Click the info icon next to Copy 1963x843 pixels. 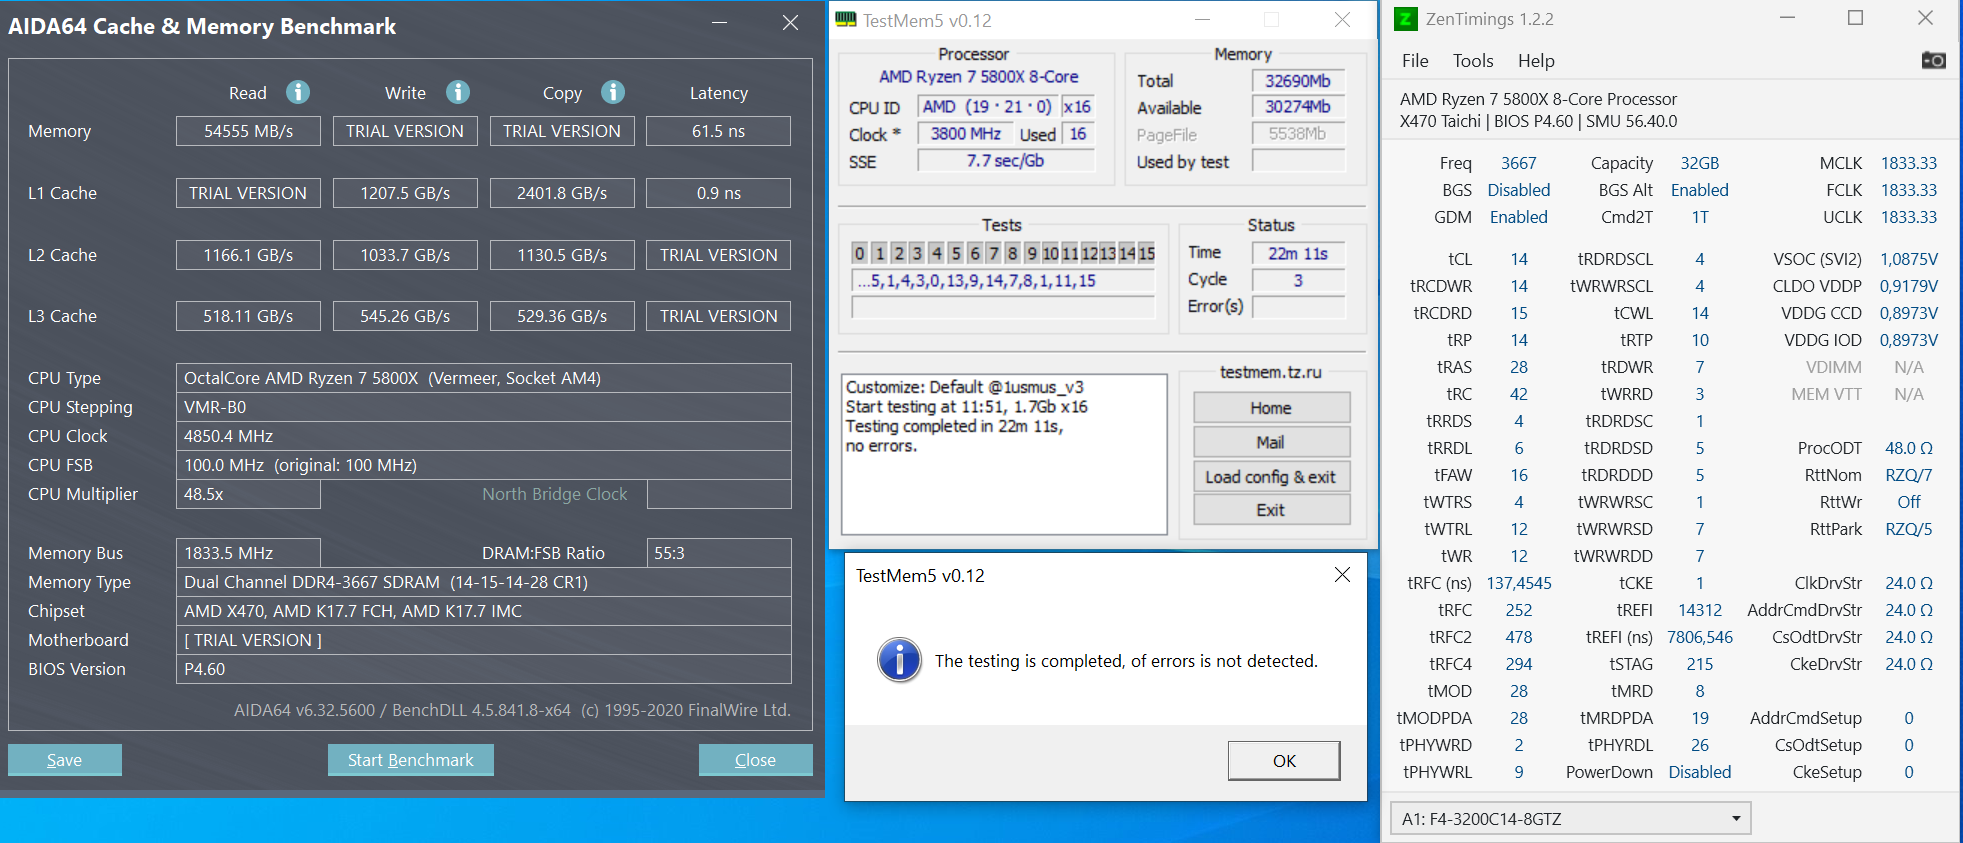coord(613,92)
